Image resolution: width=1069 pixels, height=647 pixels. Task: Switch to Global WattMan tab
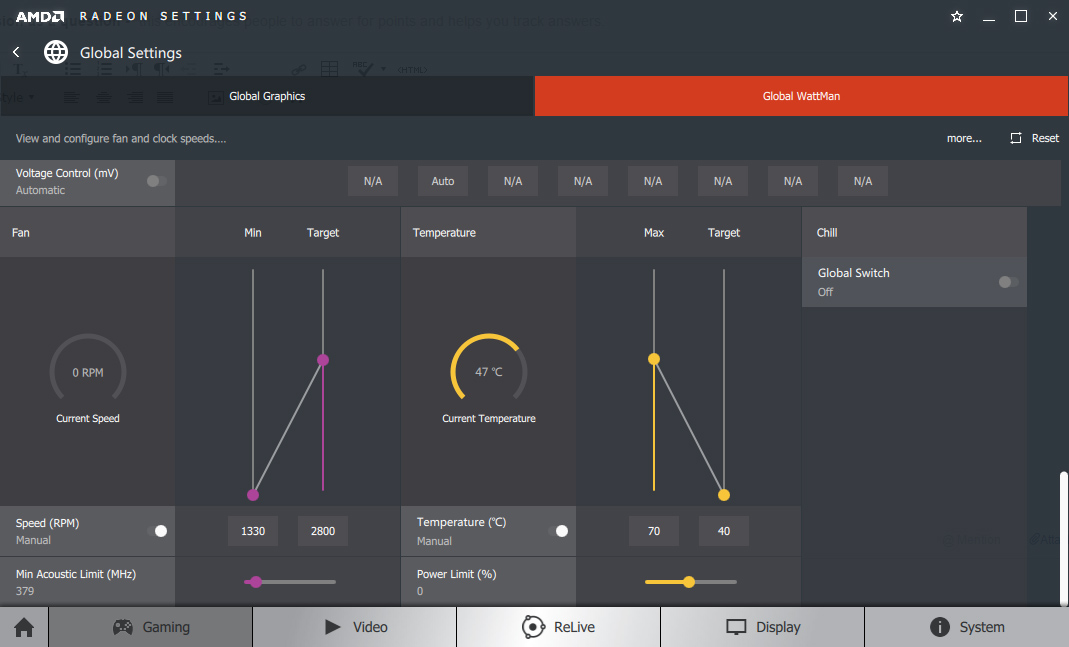tap(801, 96)
